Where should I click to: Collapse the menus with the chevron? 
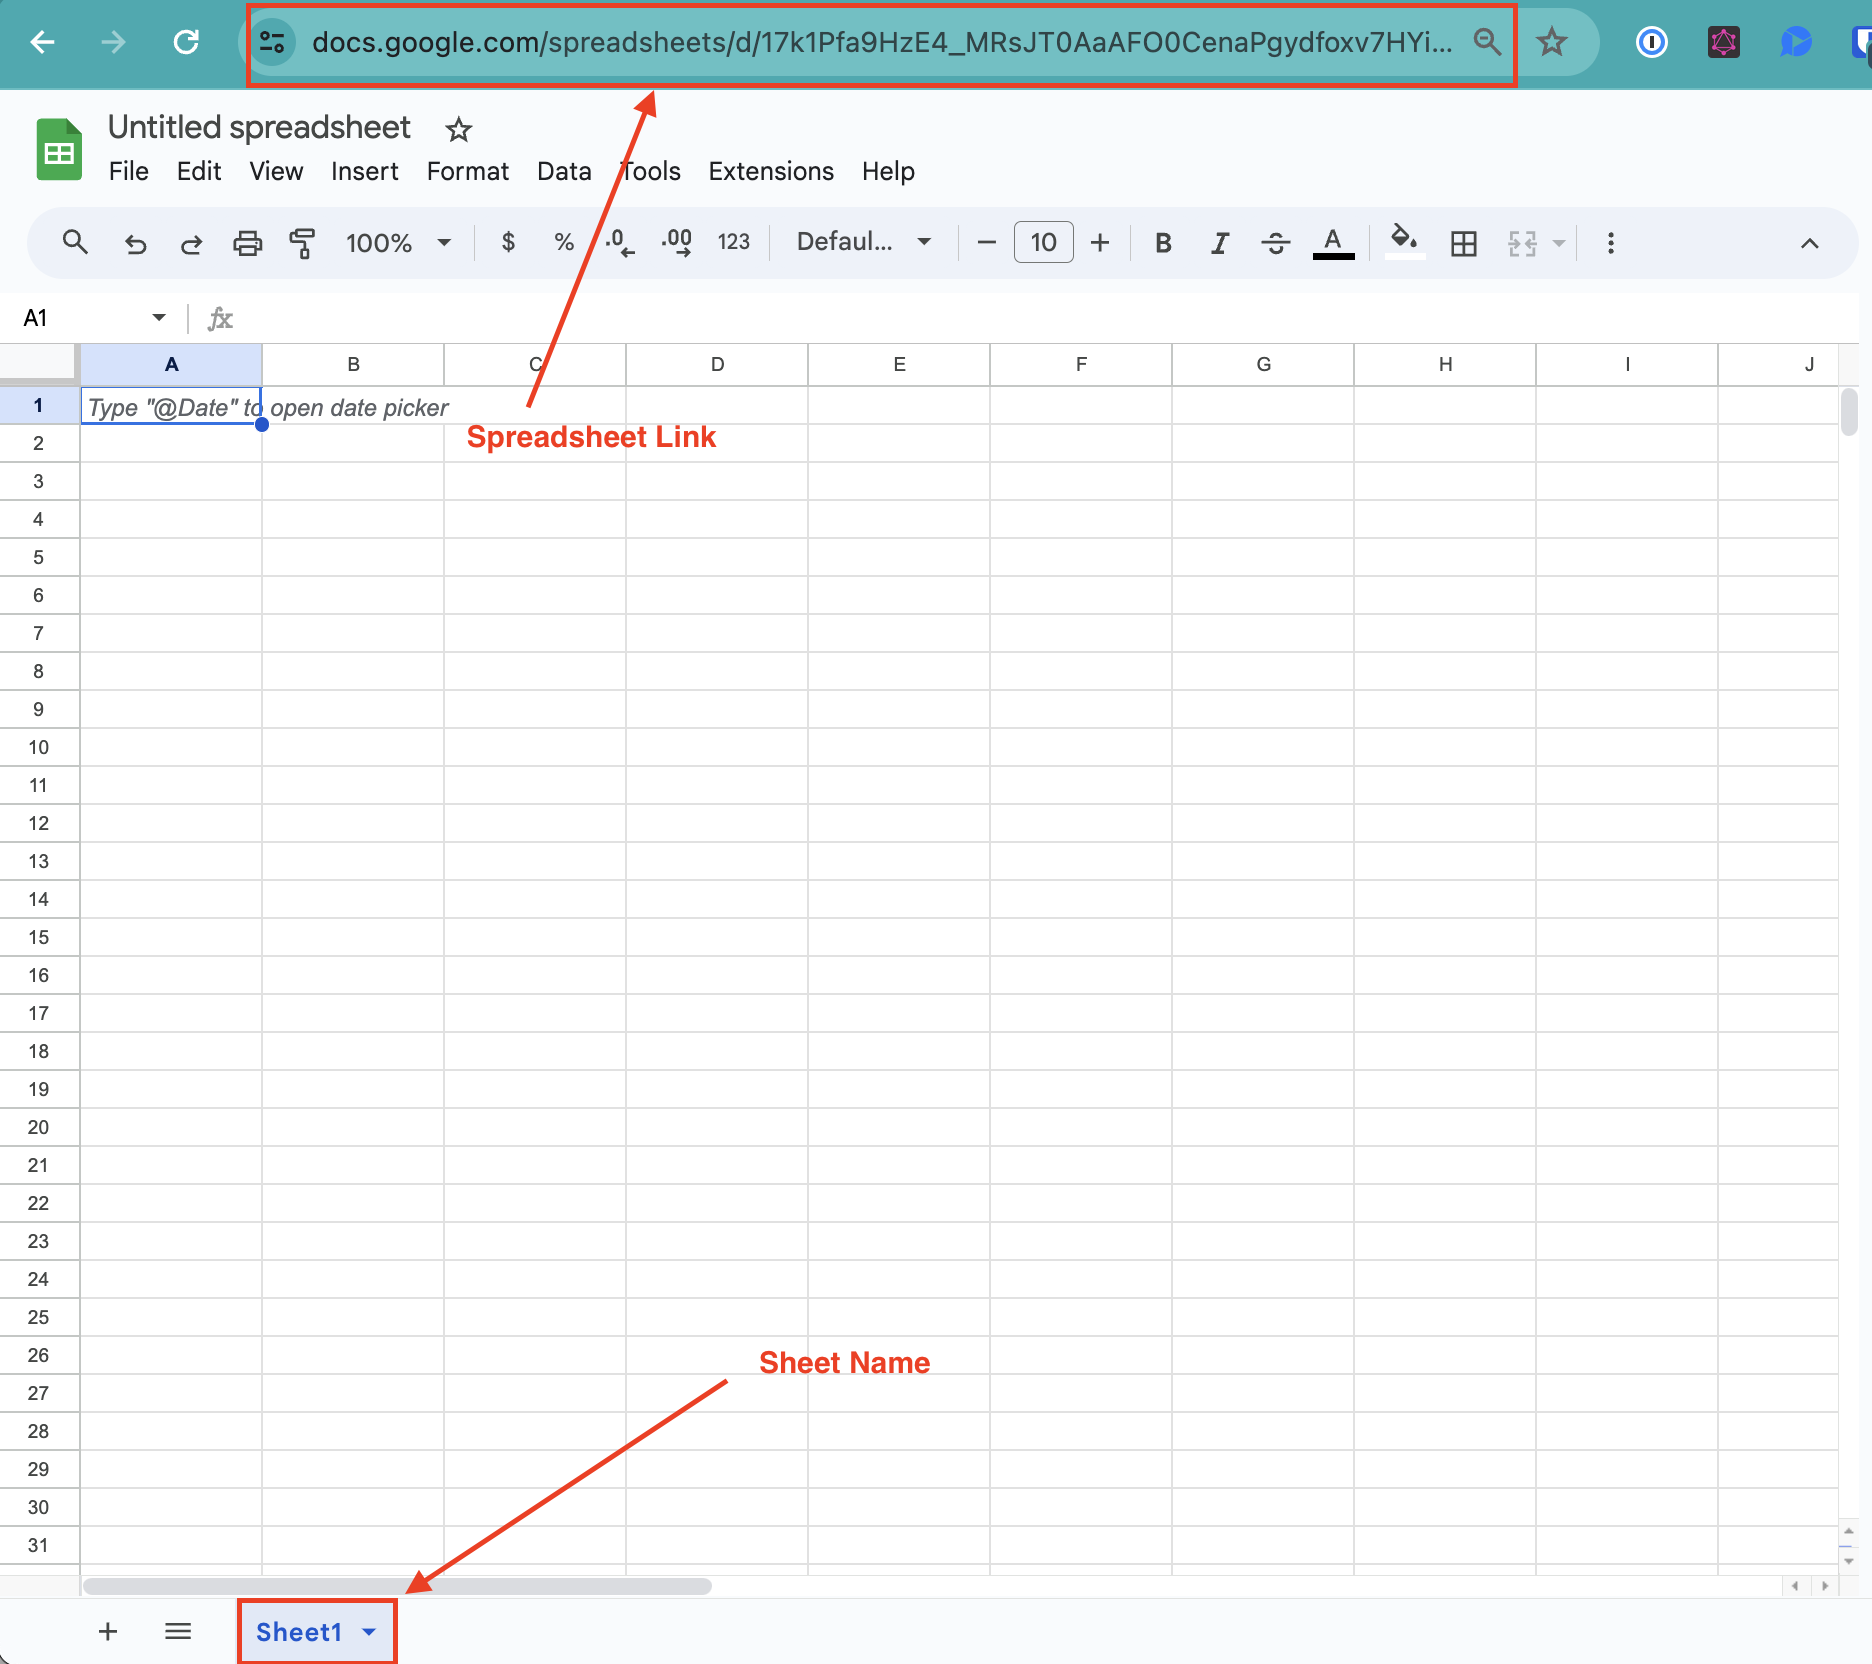coord(1809,243)
